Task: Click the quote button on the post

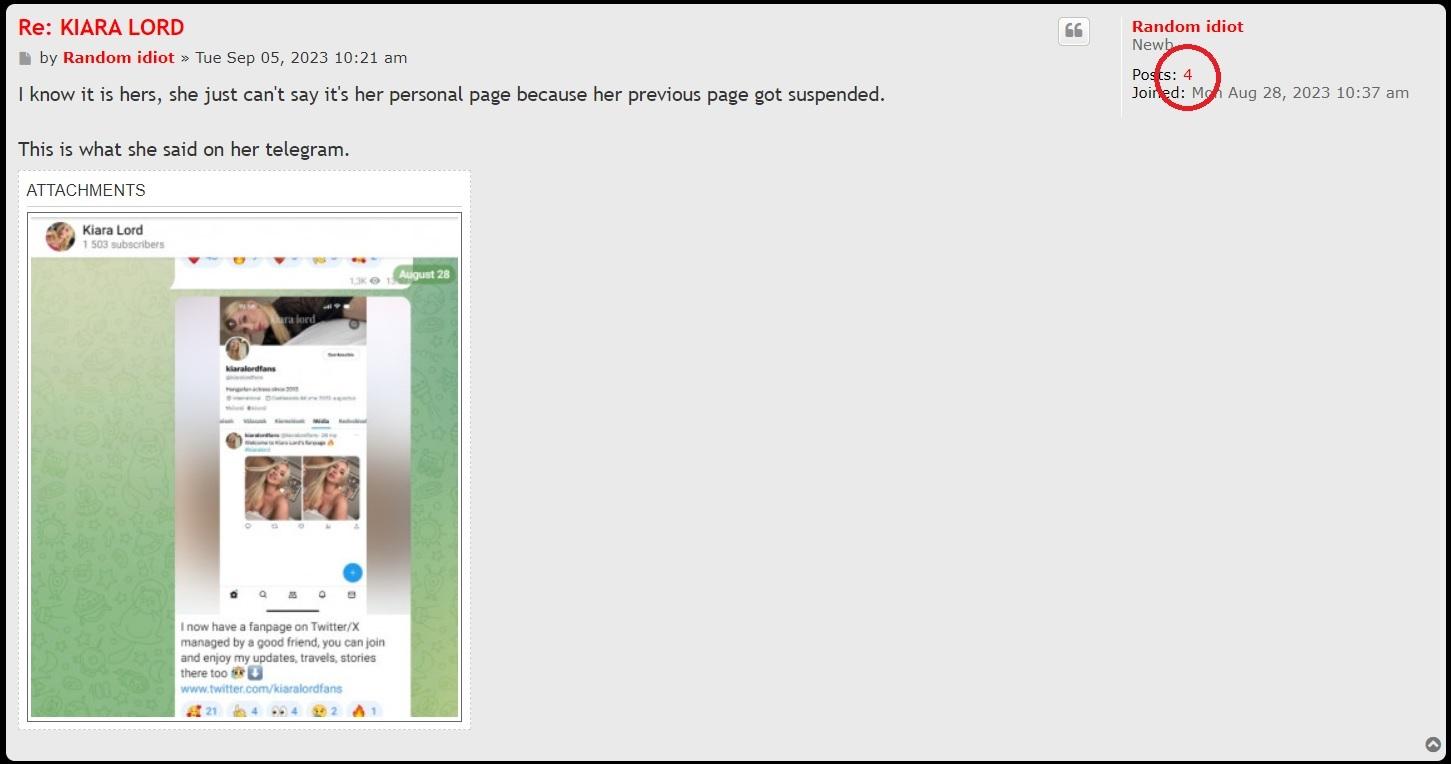Action: 1074,31
